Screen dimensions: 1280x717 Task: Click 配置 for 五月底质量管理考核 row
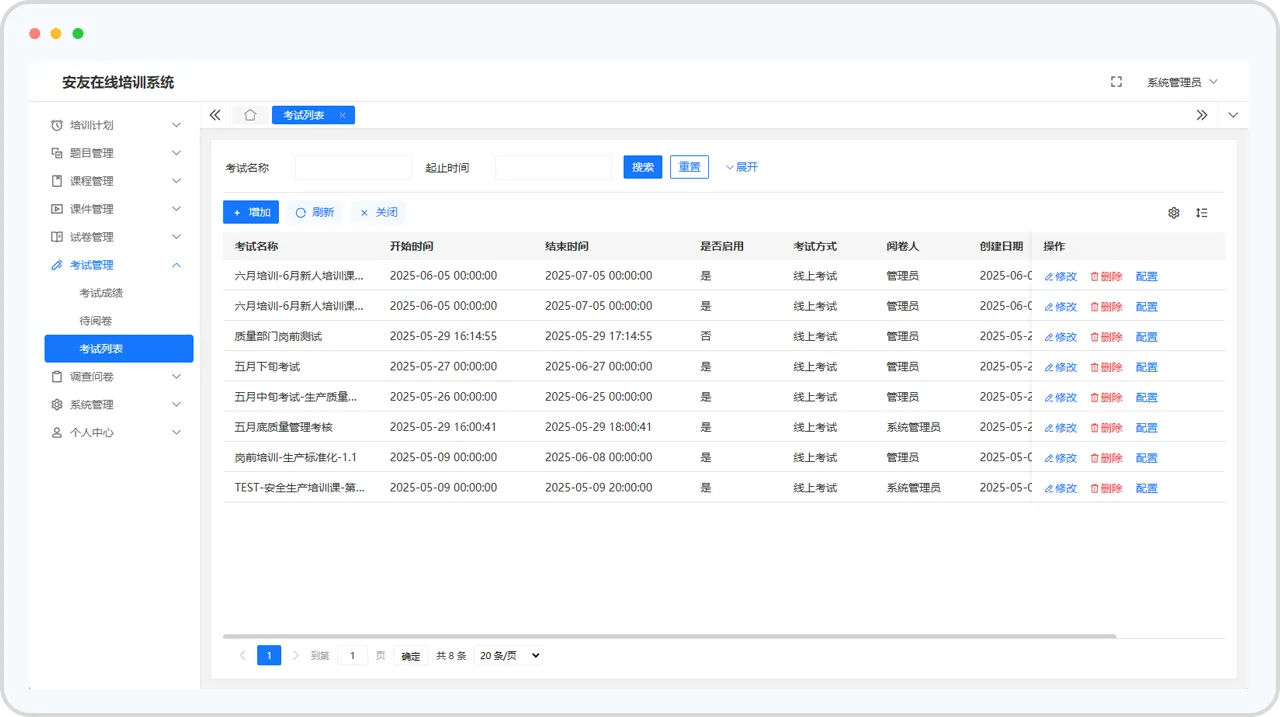point(1147,428)
